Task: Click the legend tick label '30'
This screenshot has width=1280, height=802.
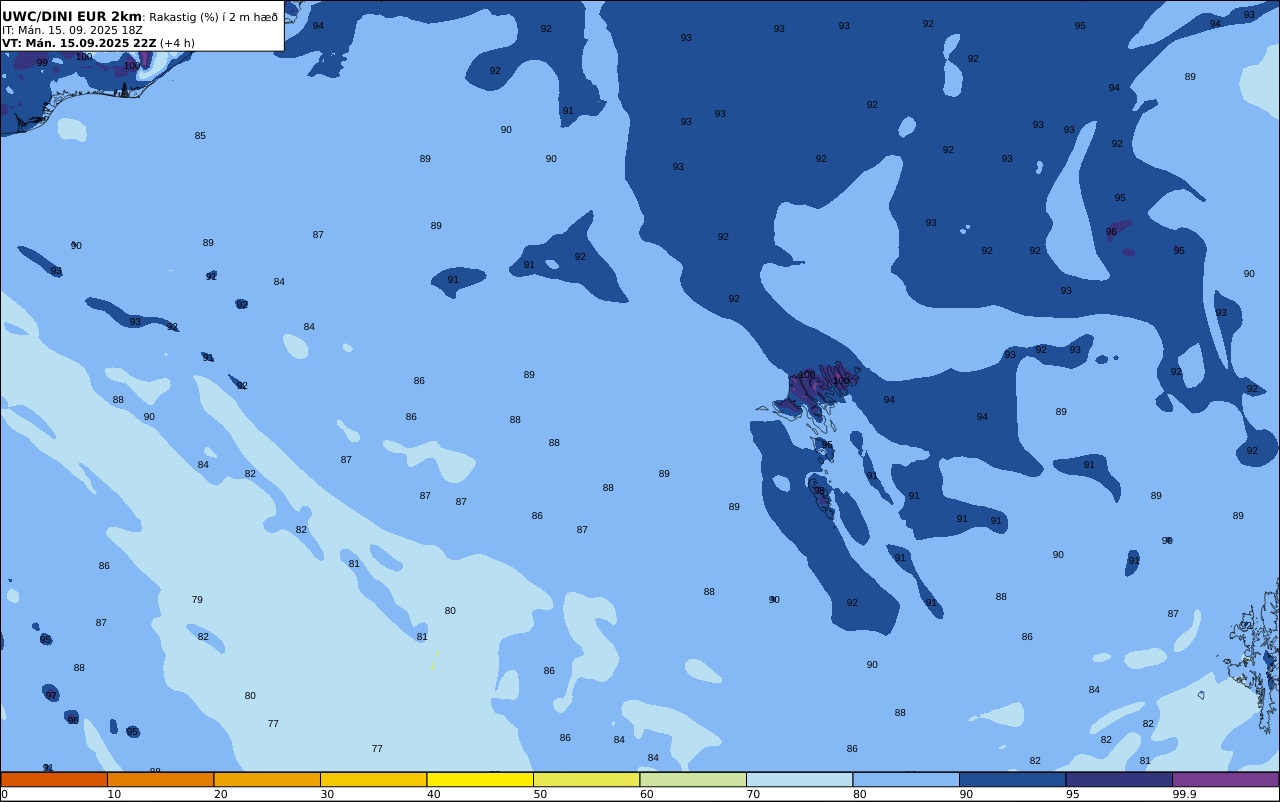Action: [327, 794]
